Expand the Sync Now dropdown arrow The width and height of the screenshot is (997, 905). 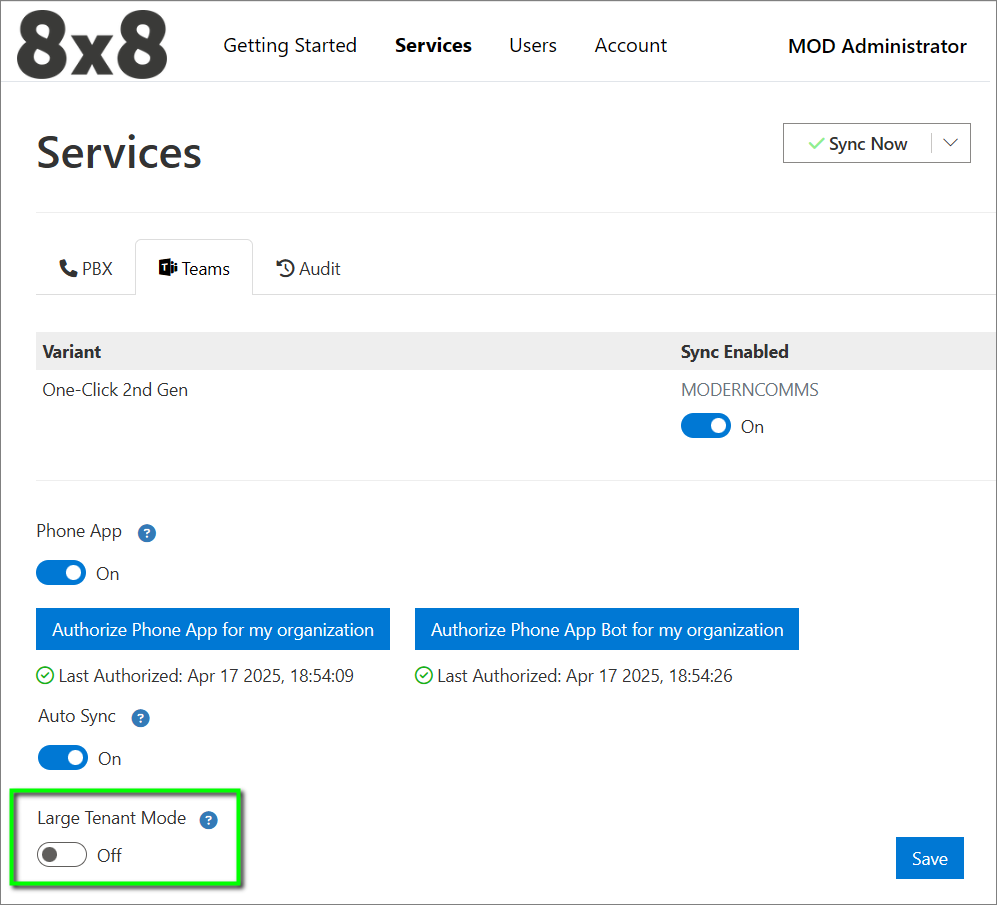click(951, 143)
